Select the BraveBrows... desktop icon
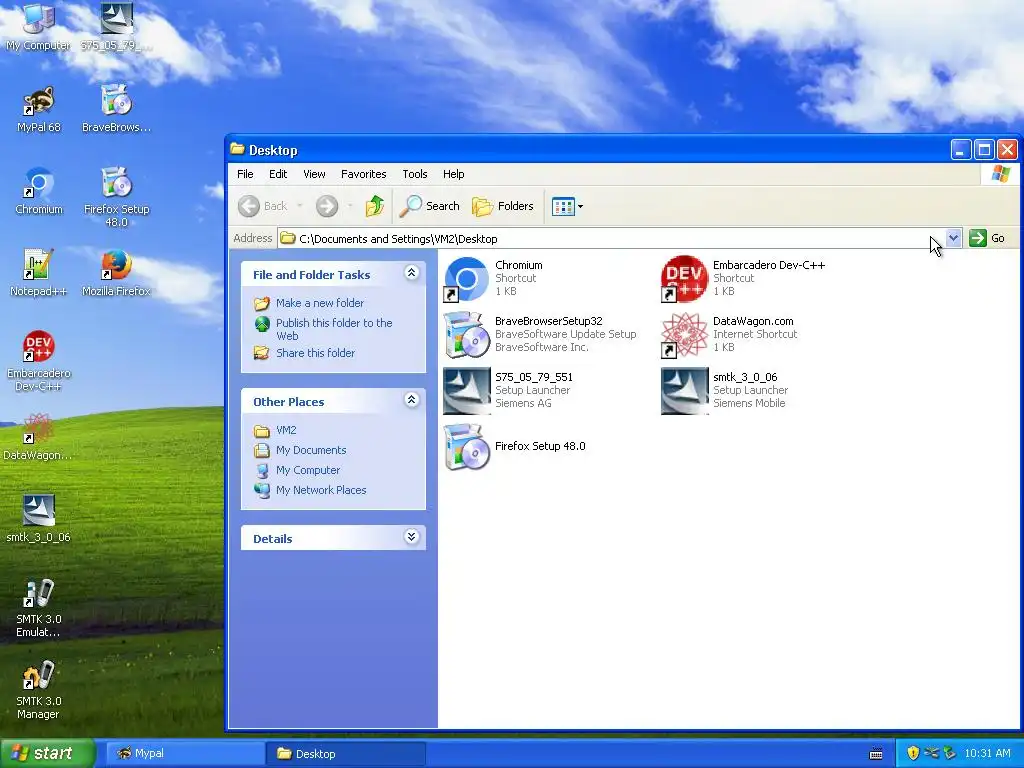 pyautogui.click(x=116, y=109)
